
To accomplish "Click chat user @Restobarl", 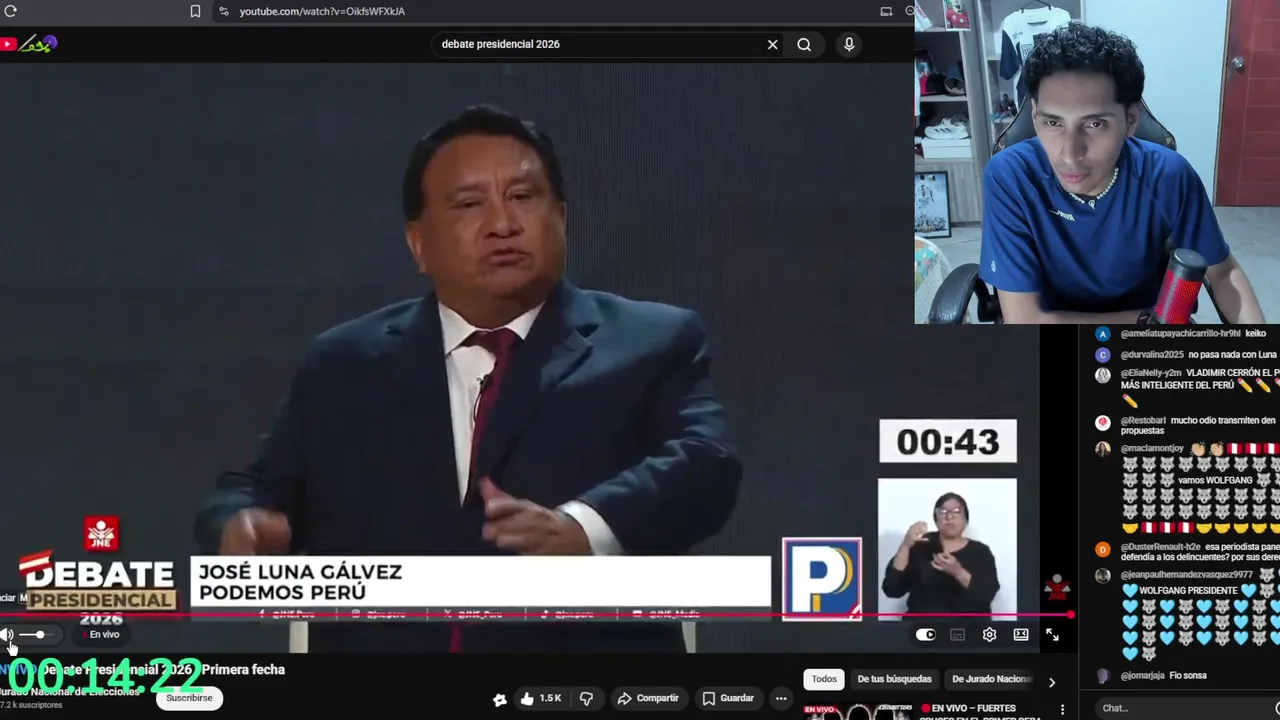I will coord(1143,420).
